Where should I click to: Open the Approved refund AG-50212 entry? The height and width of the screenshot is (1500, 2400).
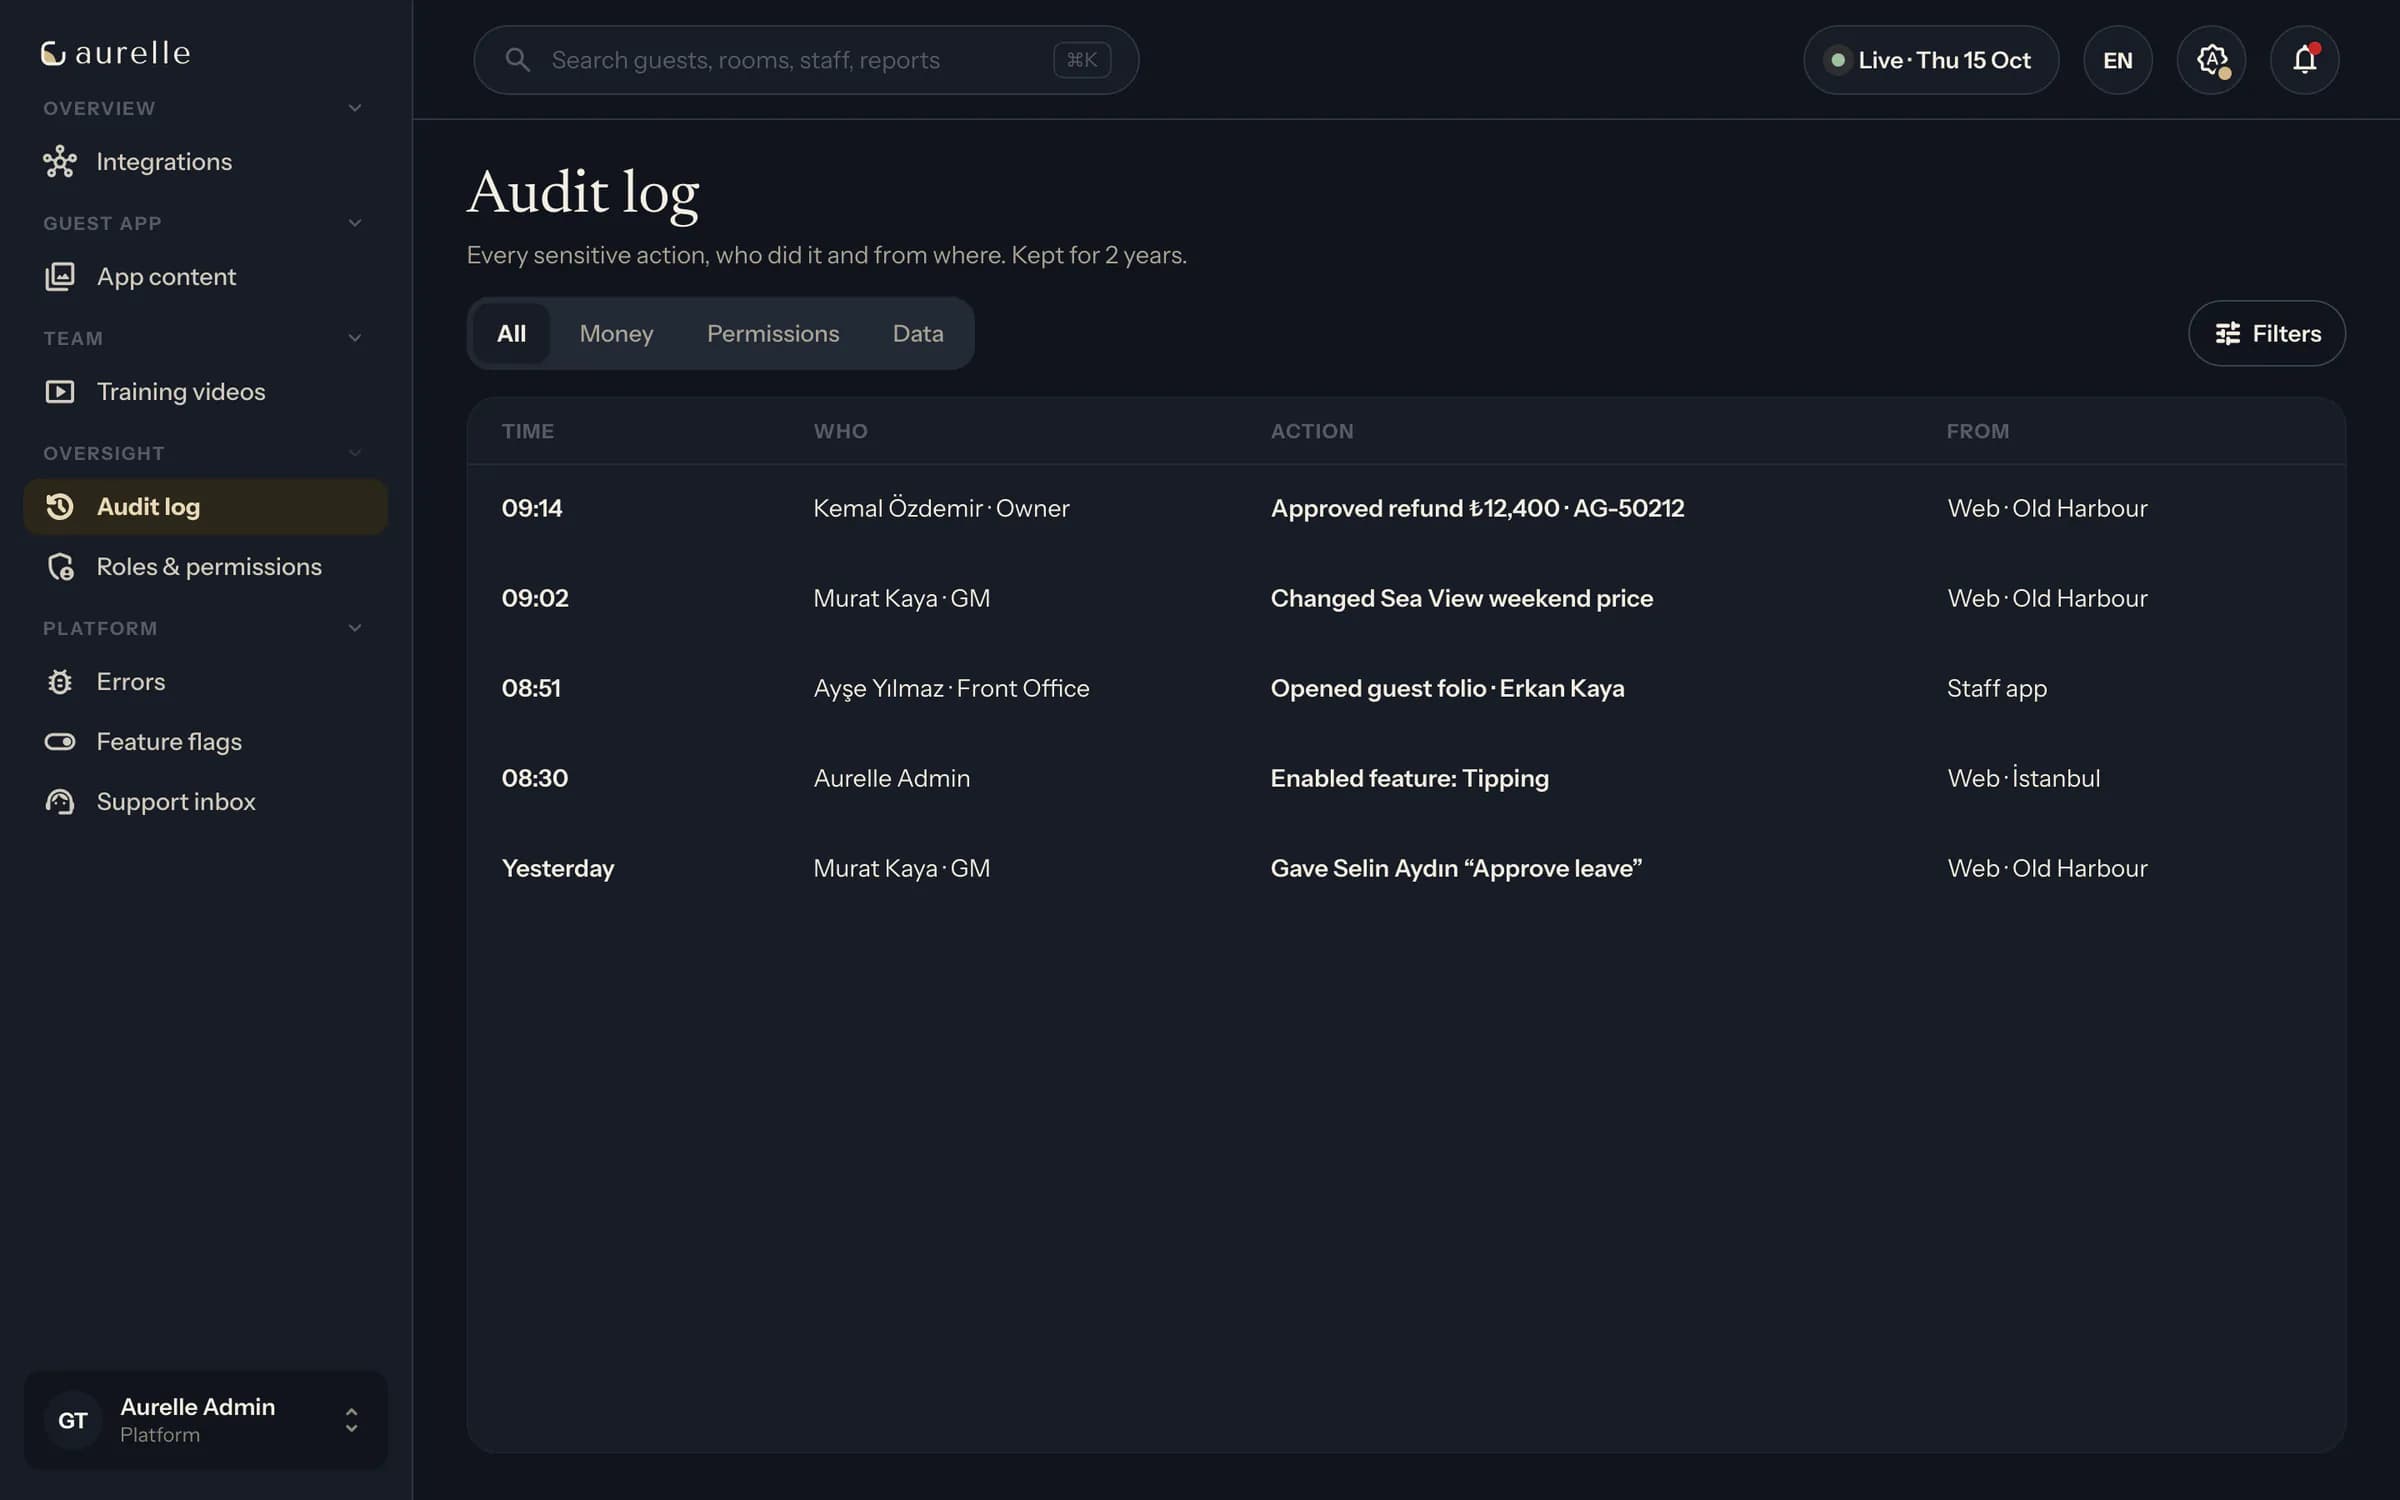pyautogui.click(x=1406, y=508)
